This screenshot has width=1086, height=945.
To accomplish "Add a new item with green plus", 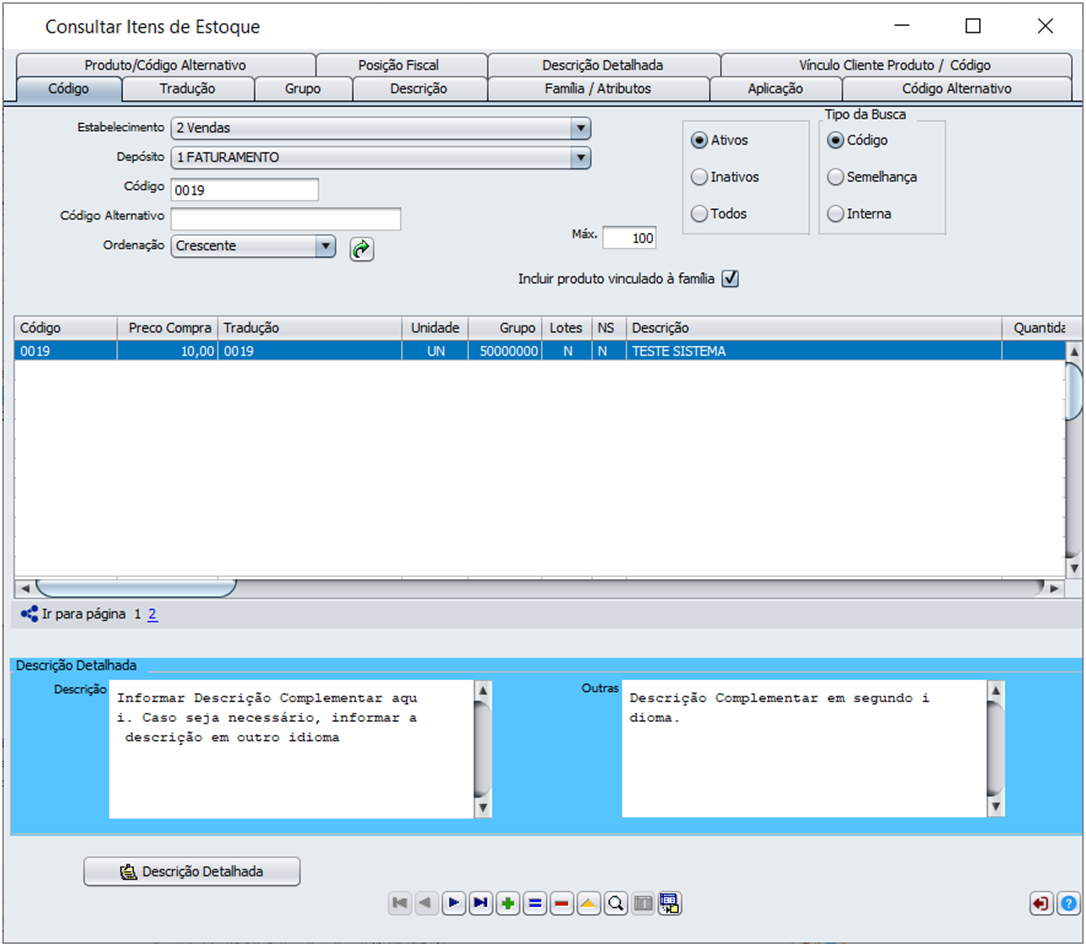I will (508, 903).
